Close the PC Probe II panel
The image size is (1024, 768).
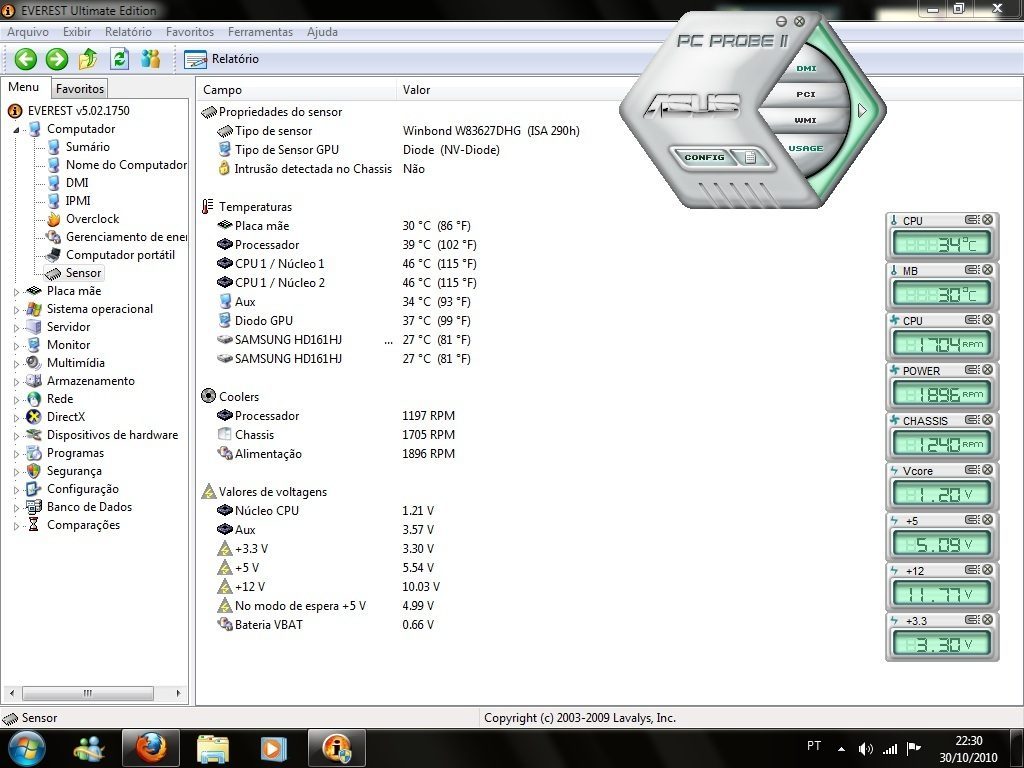[x=799, y=22]
